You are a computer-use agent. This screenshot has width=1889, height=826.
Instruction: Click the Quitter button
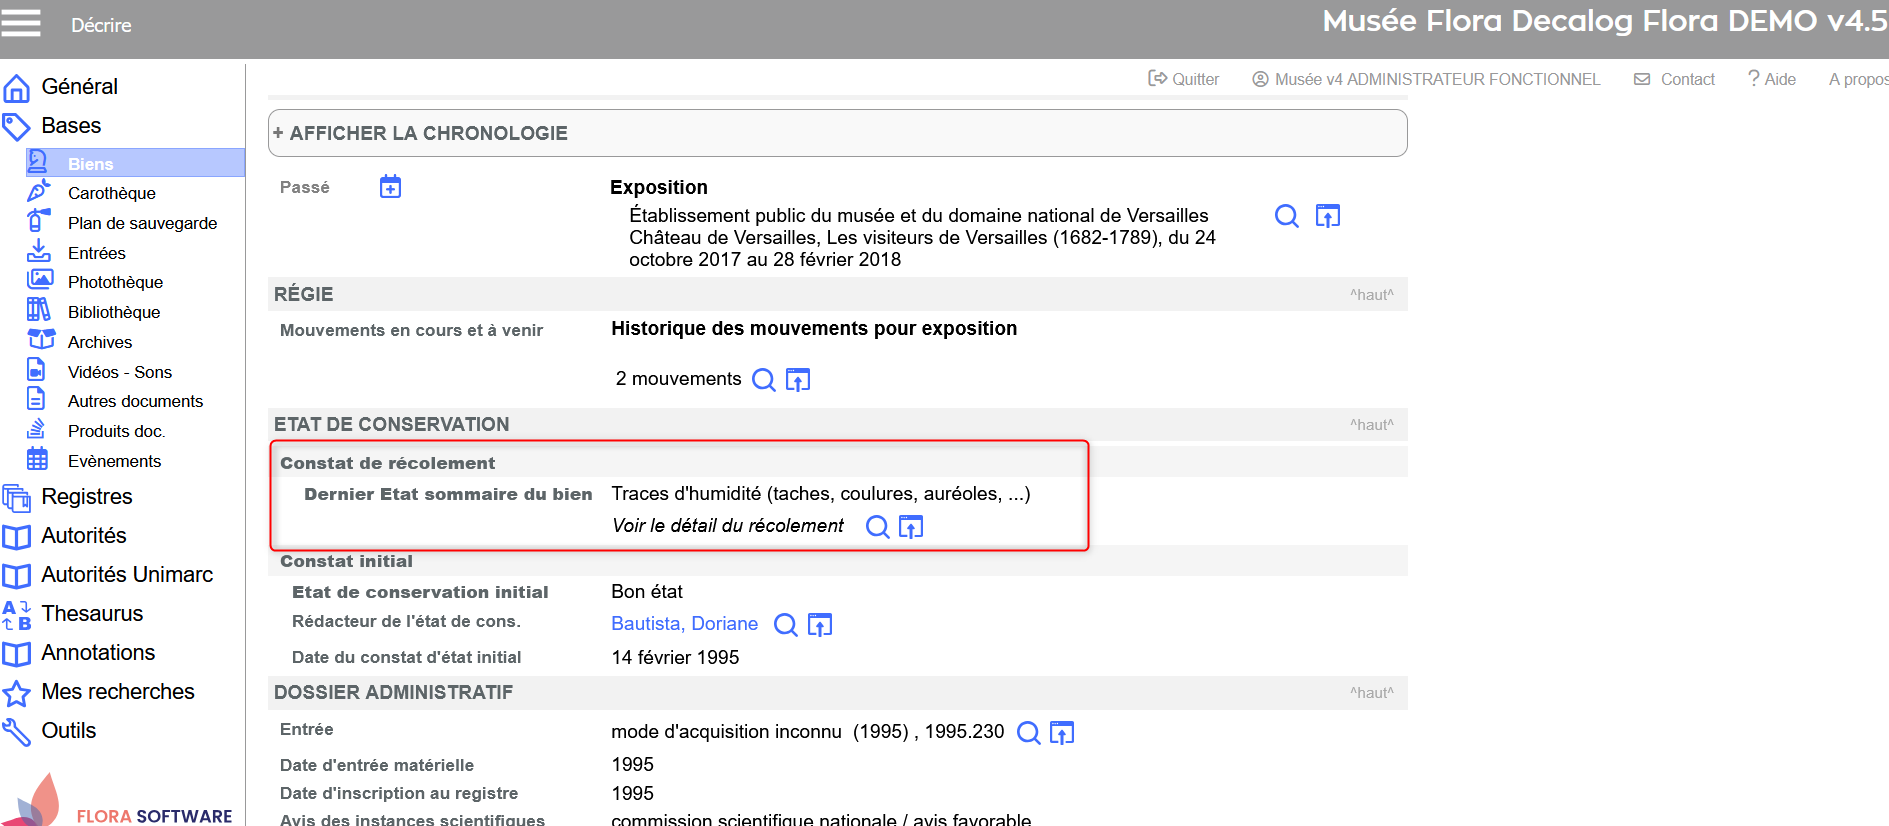click(x=1184, y=79)
